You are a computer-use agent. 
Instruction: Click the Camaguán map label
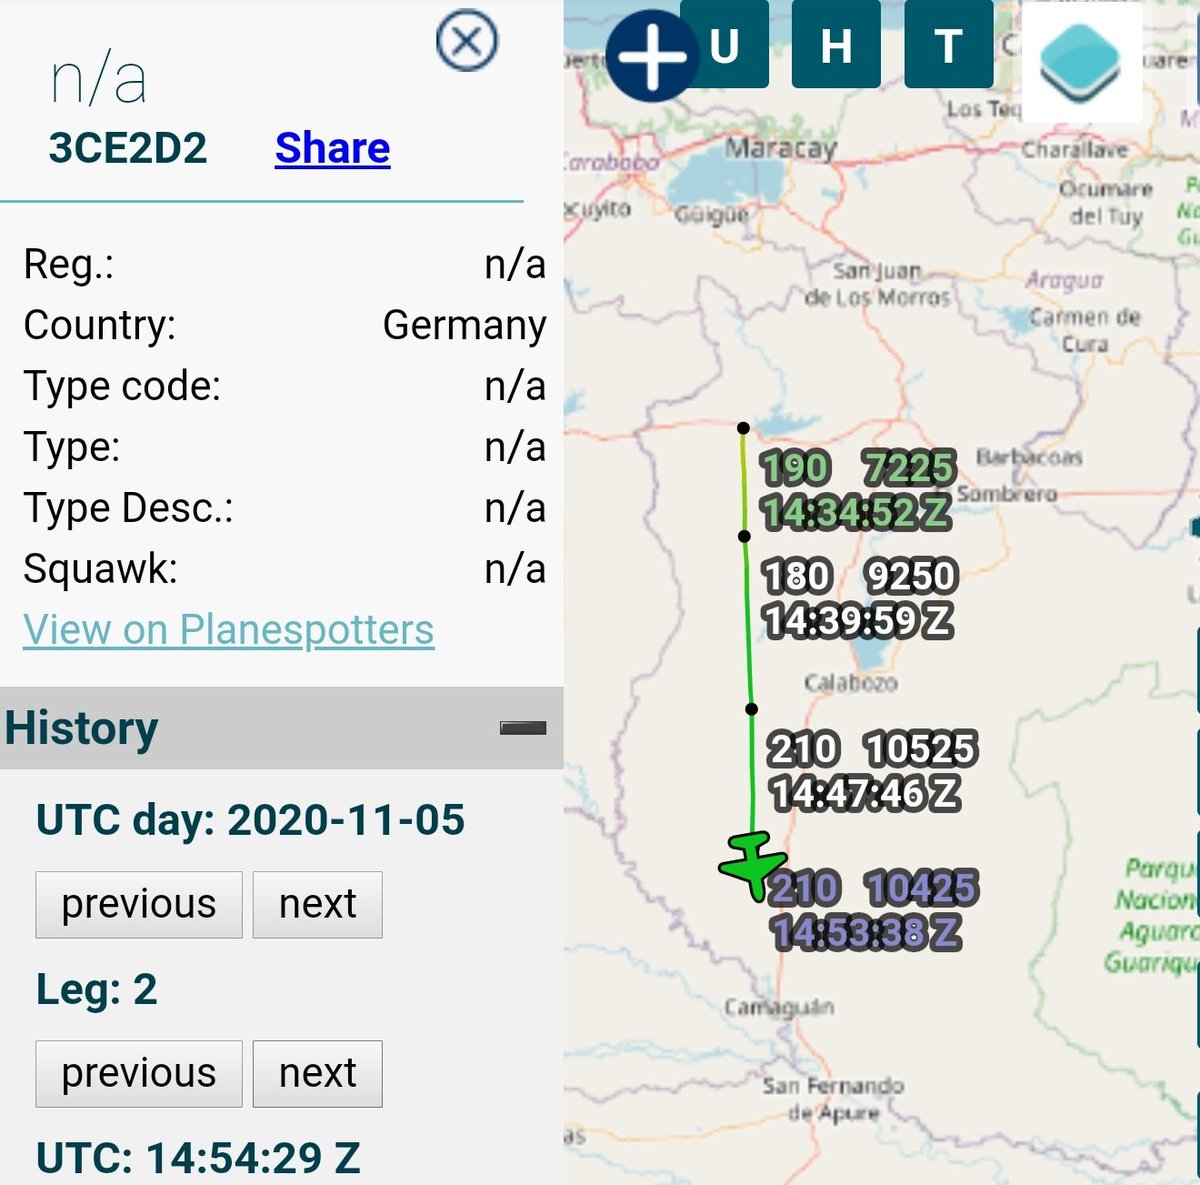[x=779, y=1006]
